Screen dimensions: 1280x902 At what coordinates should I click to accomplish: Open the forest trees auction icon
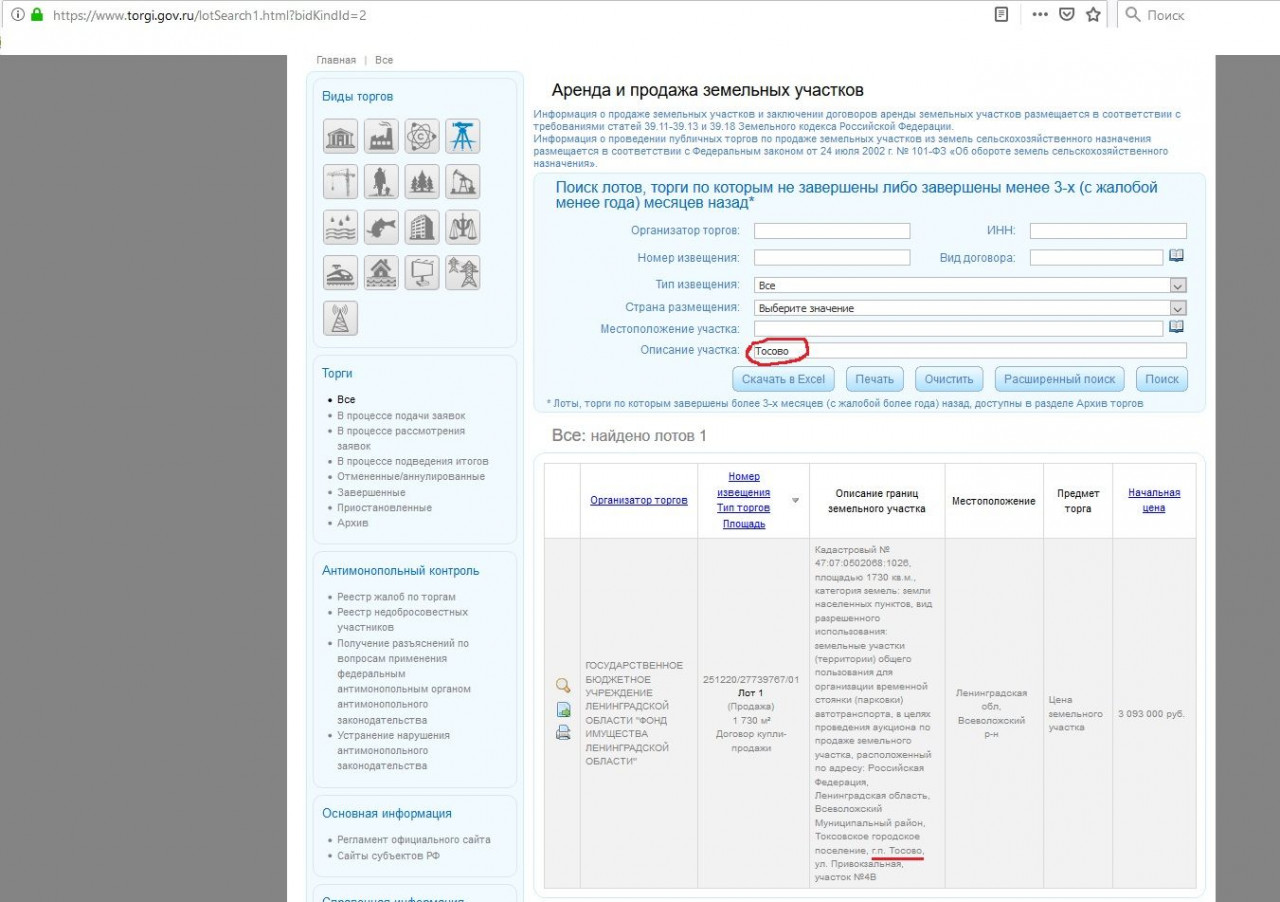click(422, 181)
